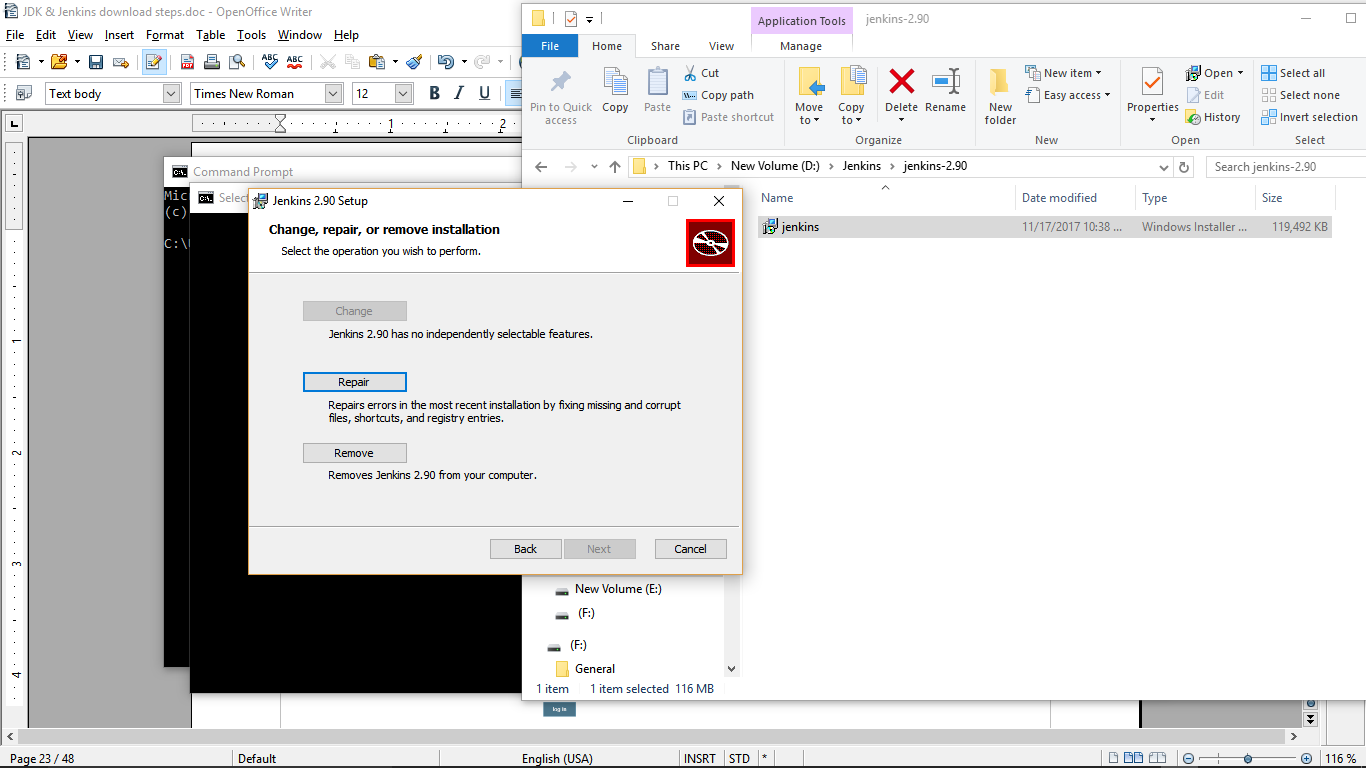
Task: Open the Table menu in Writer
Action: tap(211, 34)
